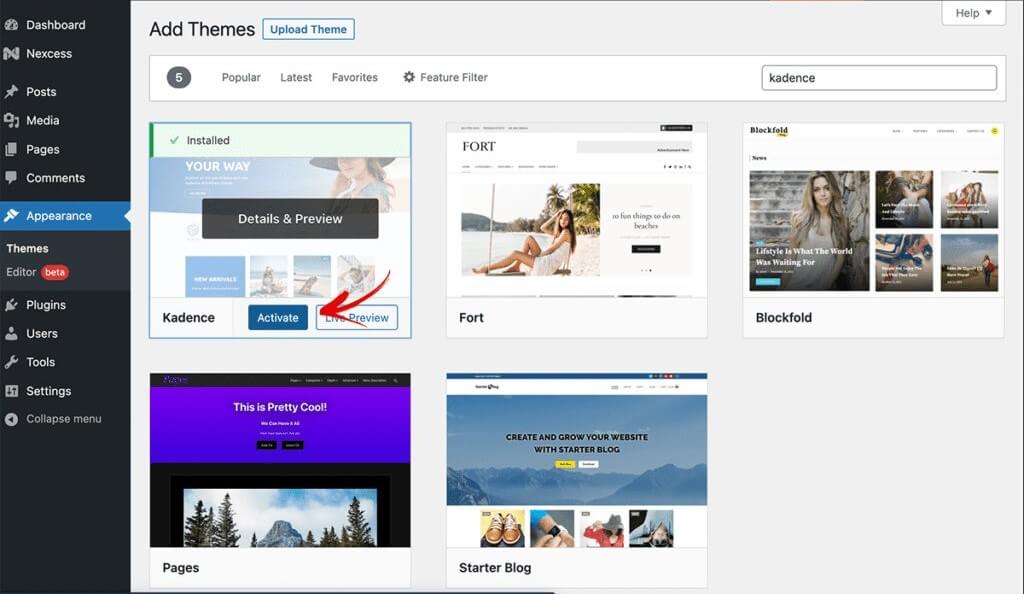Click the Starter Blog theme thumbnail
Image resolution: width=1024 pixels, height=594 pixels.
(577, 460)
